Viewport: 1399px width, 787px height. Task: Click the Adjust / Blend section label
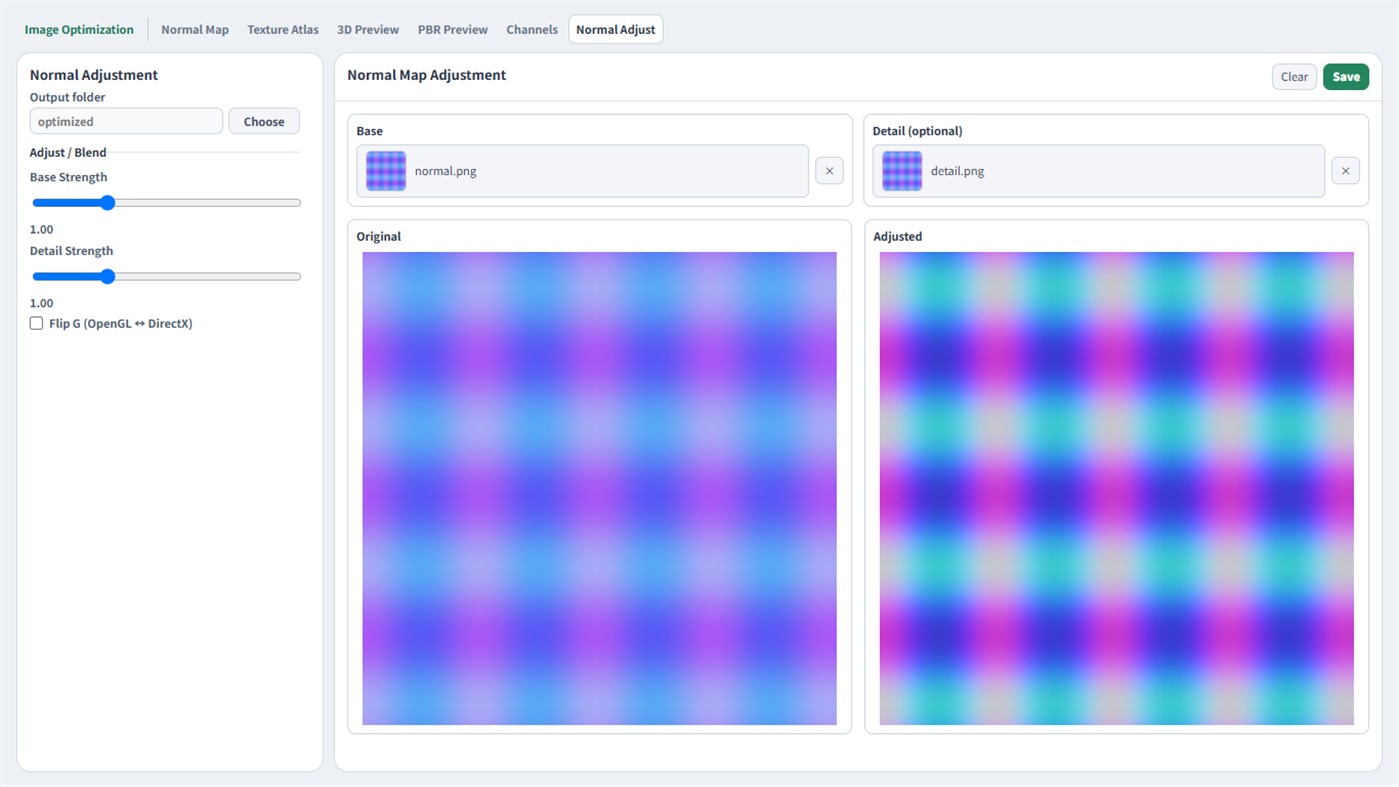point(68,153)
